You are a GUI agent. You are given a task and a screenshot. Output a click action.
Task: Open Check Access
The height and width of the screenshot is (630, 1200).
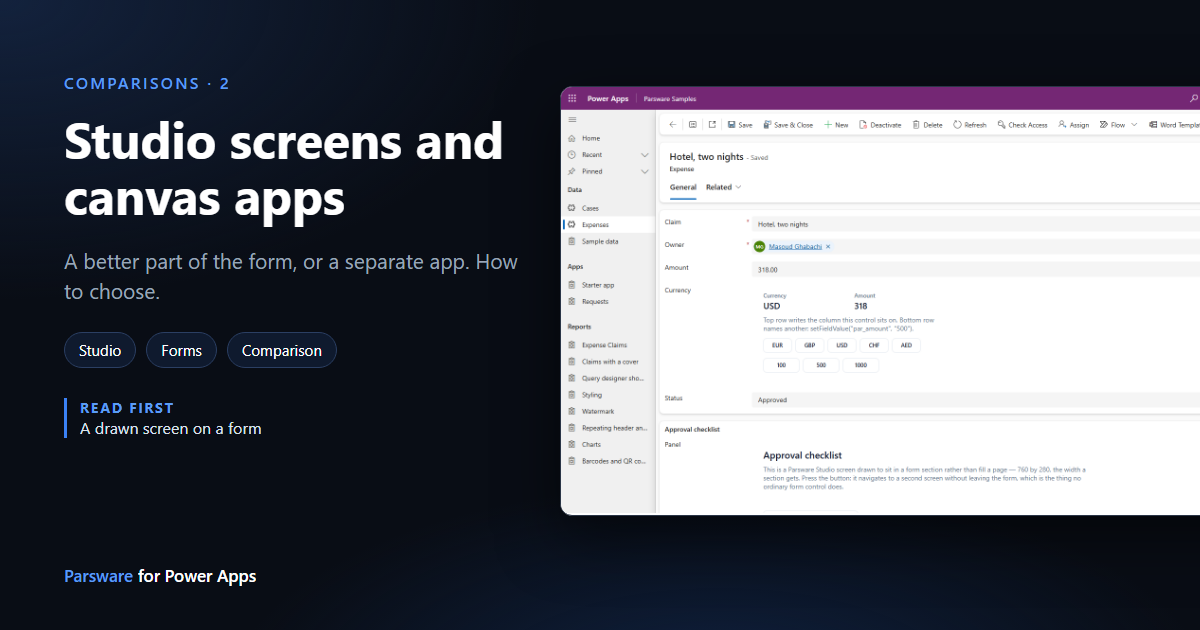point(1022,125)
